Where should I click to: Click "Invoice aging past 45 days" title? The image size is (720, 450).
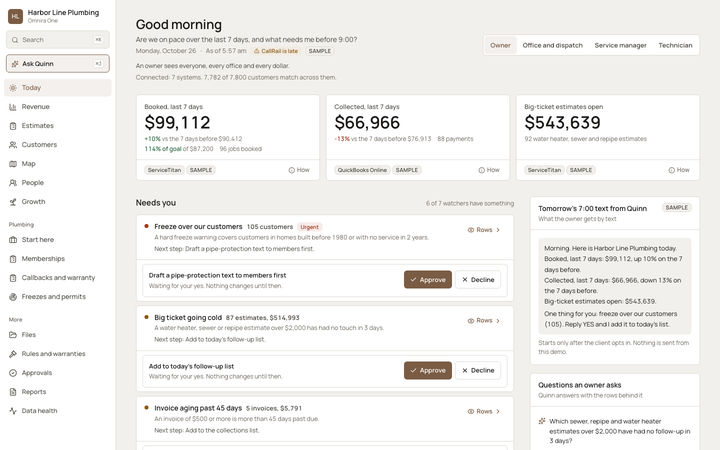pos(198,408)
